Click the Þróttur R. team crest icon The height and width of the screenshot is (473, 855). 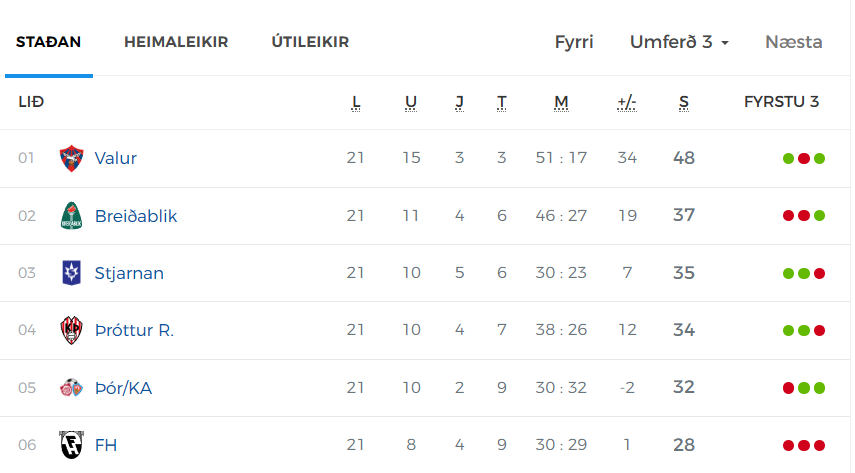71,330
